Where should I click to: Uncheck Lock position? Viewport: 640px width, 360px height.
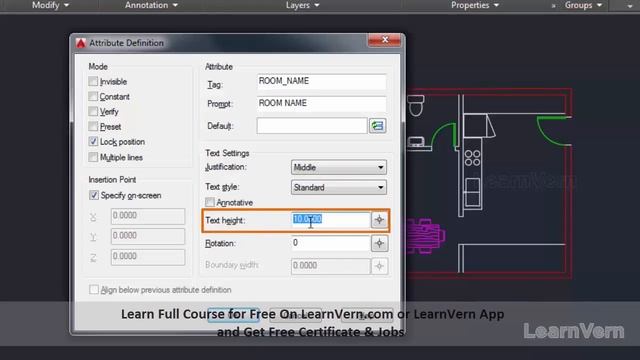tap(93, 141)
